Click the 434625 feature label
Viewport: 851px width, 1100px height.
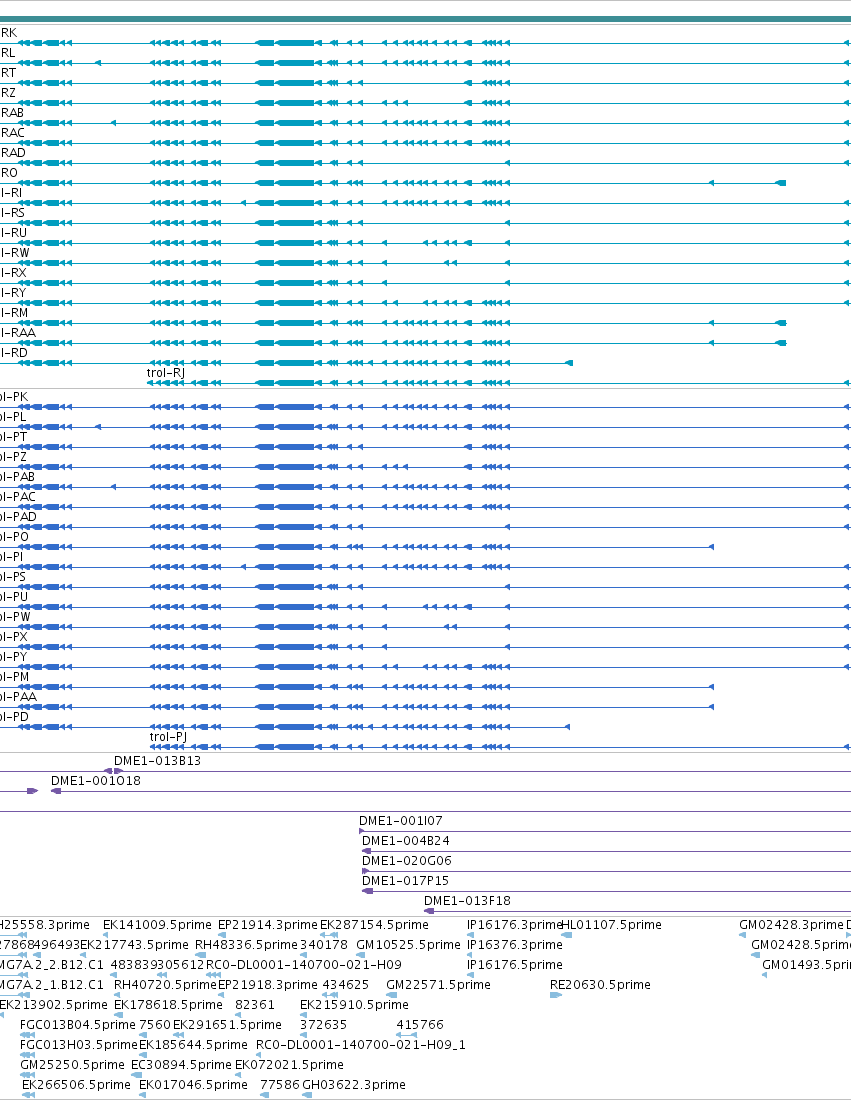click(x=346, y=985)
